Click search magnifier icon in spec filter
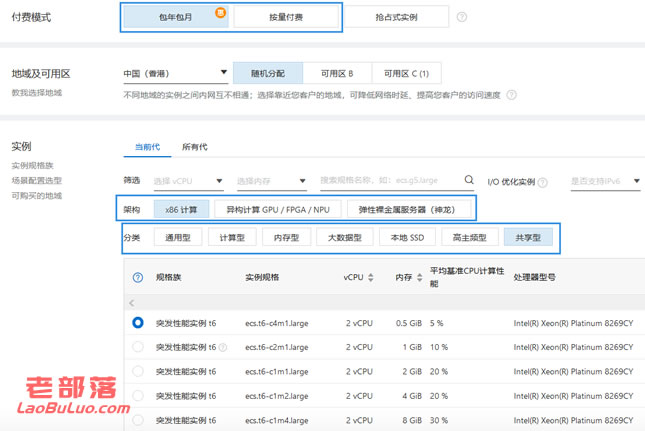Image resolution: width=645 pixels, height=431 pixels. click(x=469, y=180)
